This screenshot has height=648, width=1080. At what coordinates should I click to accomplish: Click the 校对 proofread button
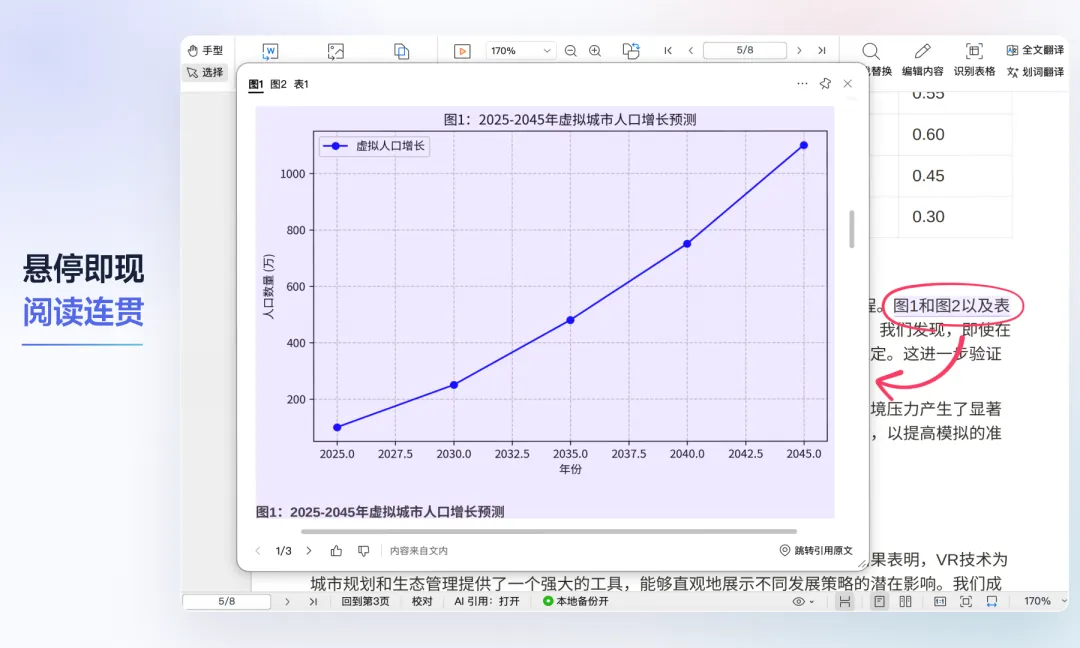coord(422,601)
